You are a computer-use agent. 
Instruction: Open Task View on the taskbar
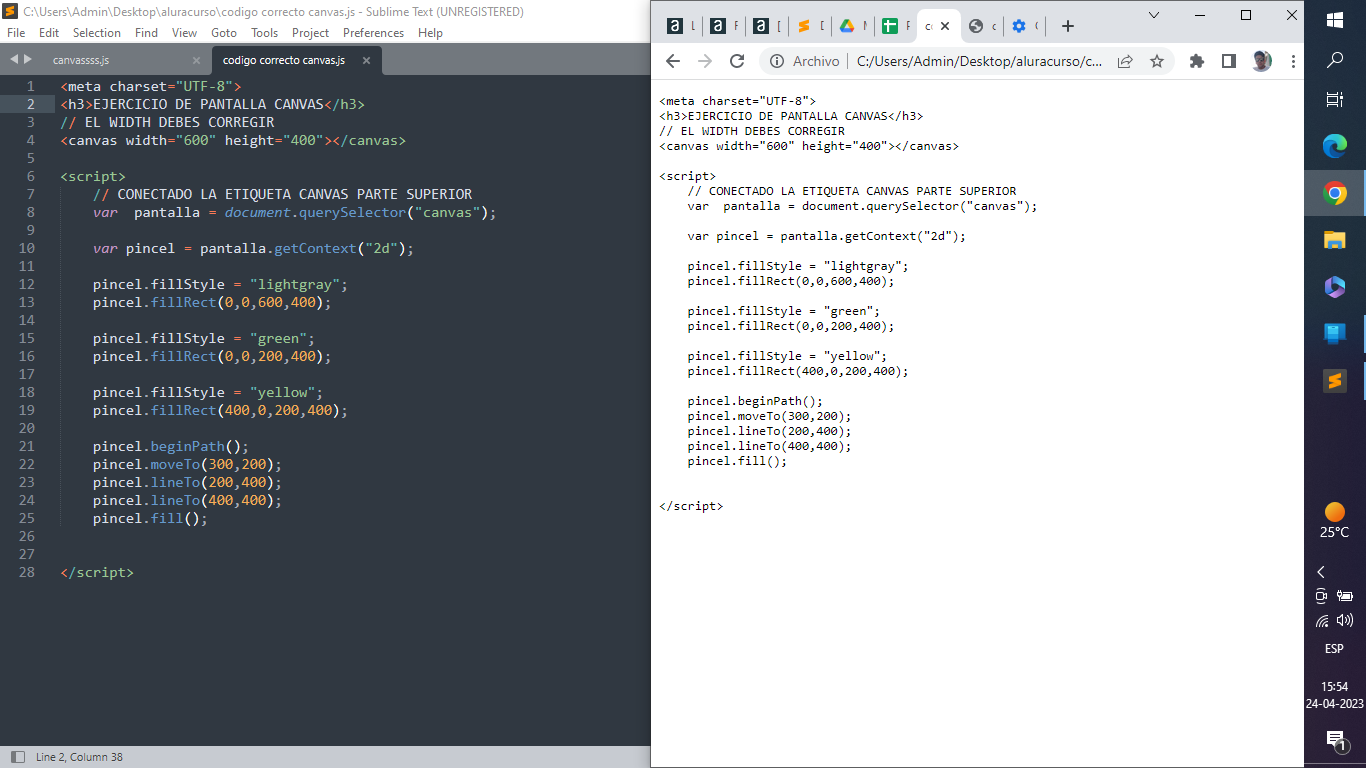pyautogui.click(x=1335, y=99)
